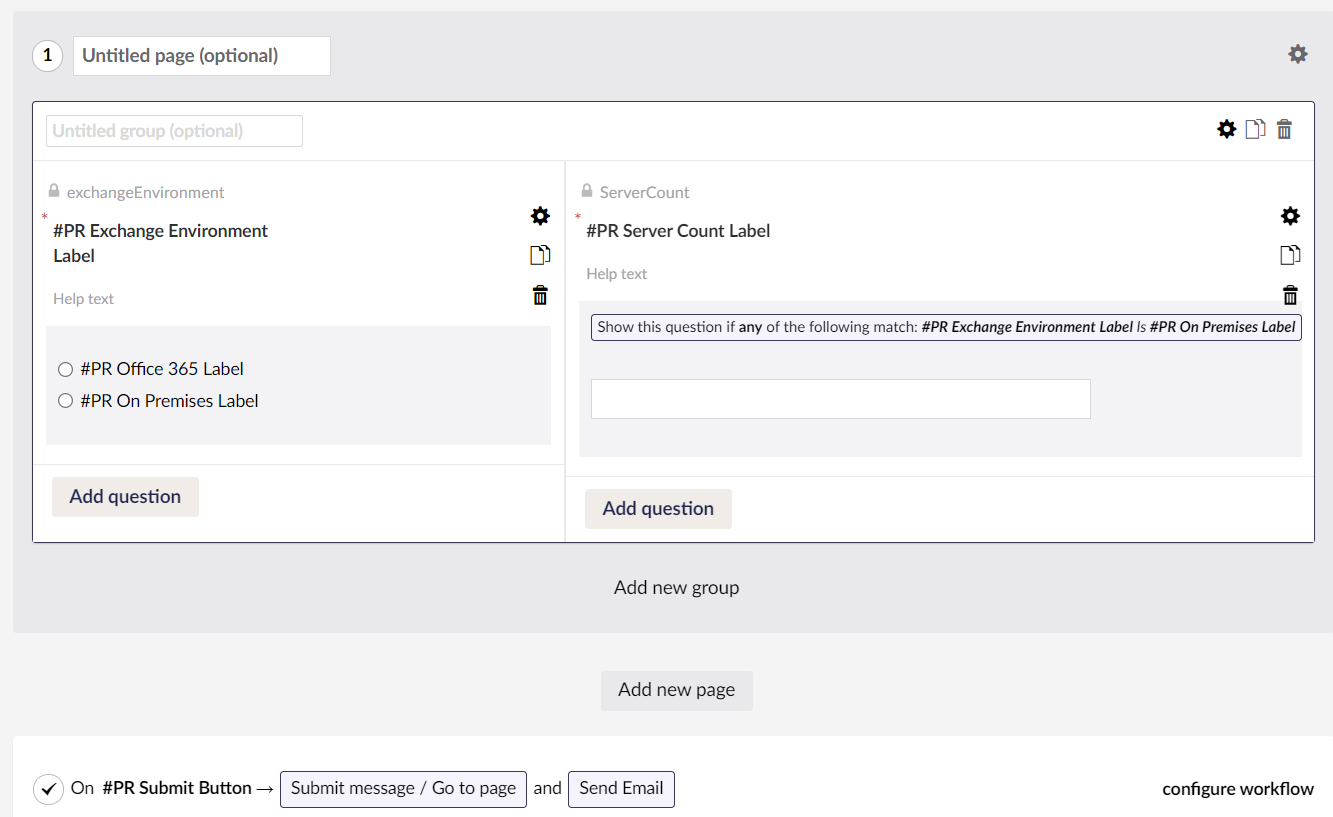Screen dimensions: 1333x817
Task: Duplicate the Server Count question
Action: [1290, 254]
